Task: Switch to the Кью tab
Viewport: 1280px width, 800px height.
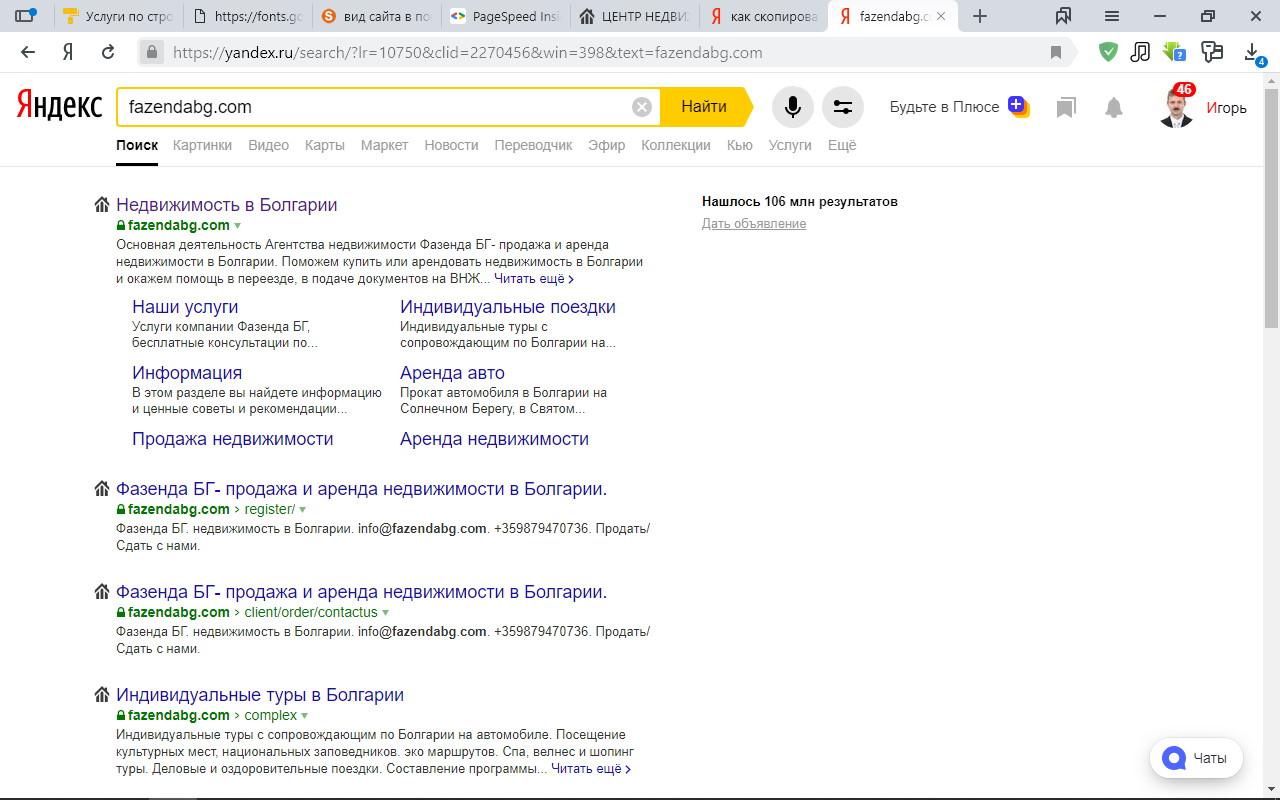Action: pyautogui.click(x=739, y=145)
